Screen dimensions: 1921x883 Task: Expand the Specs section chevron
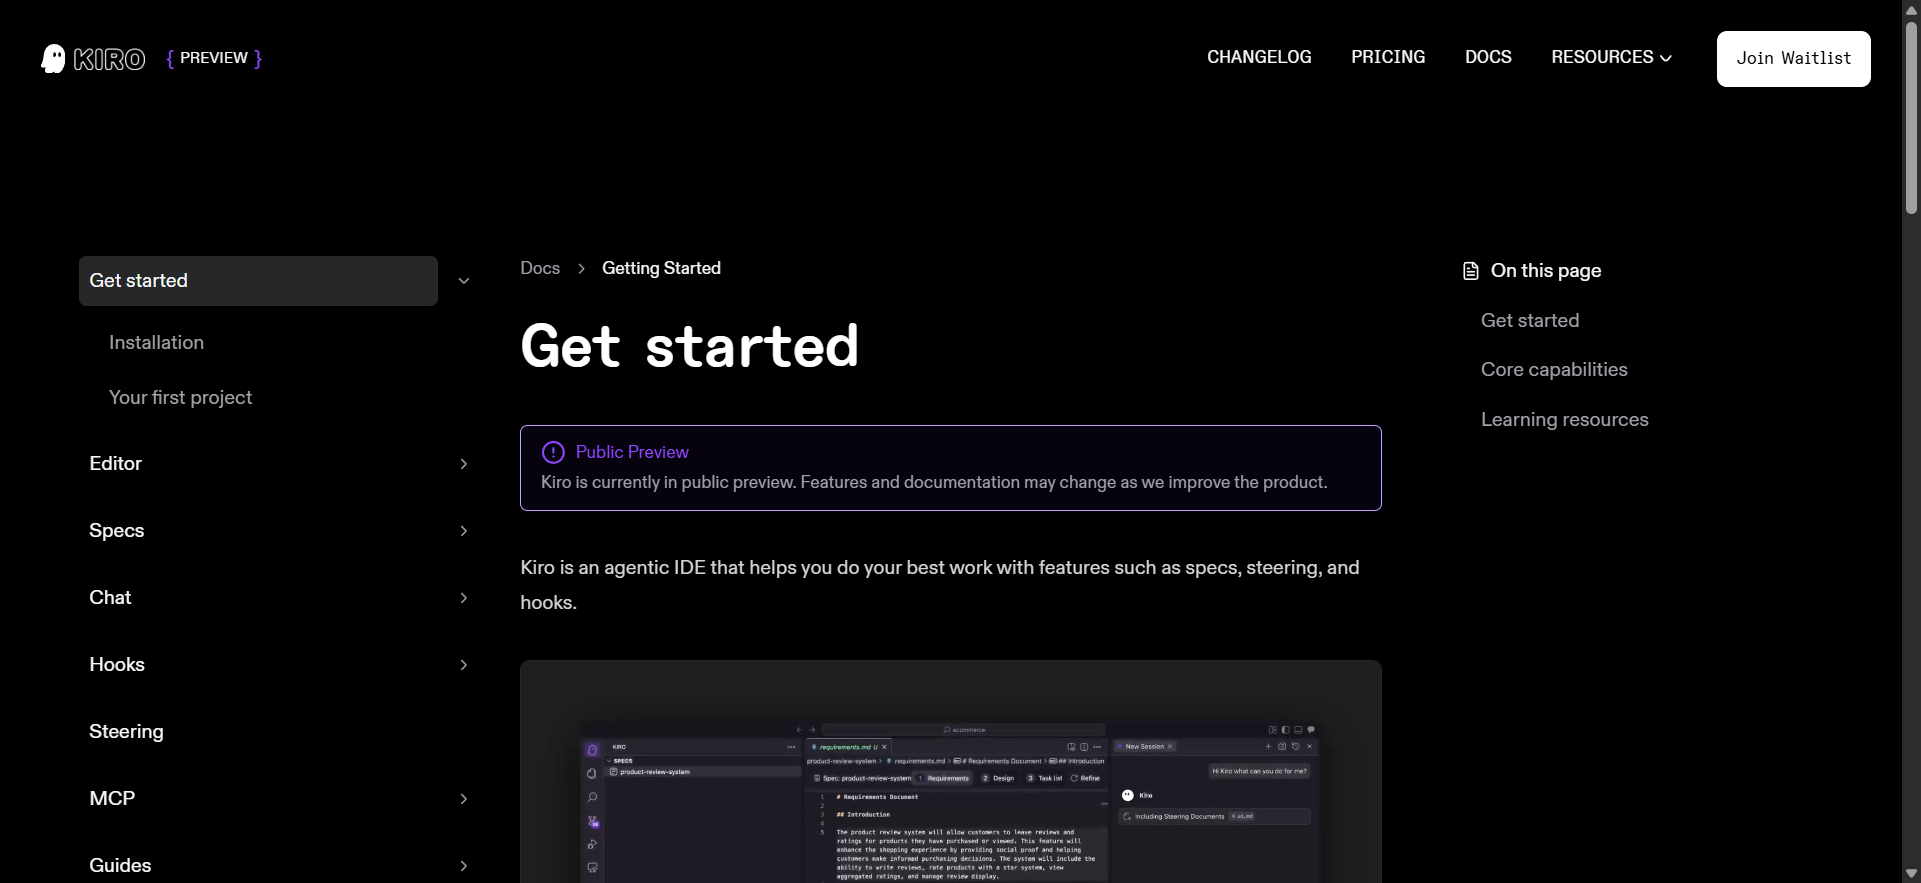pos(464,531)
